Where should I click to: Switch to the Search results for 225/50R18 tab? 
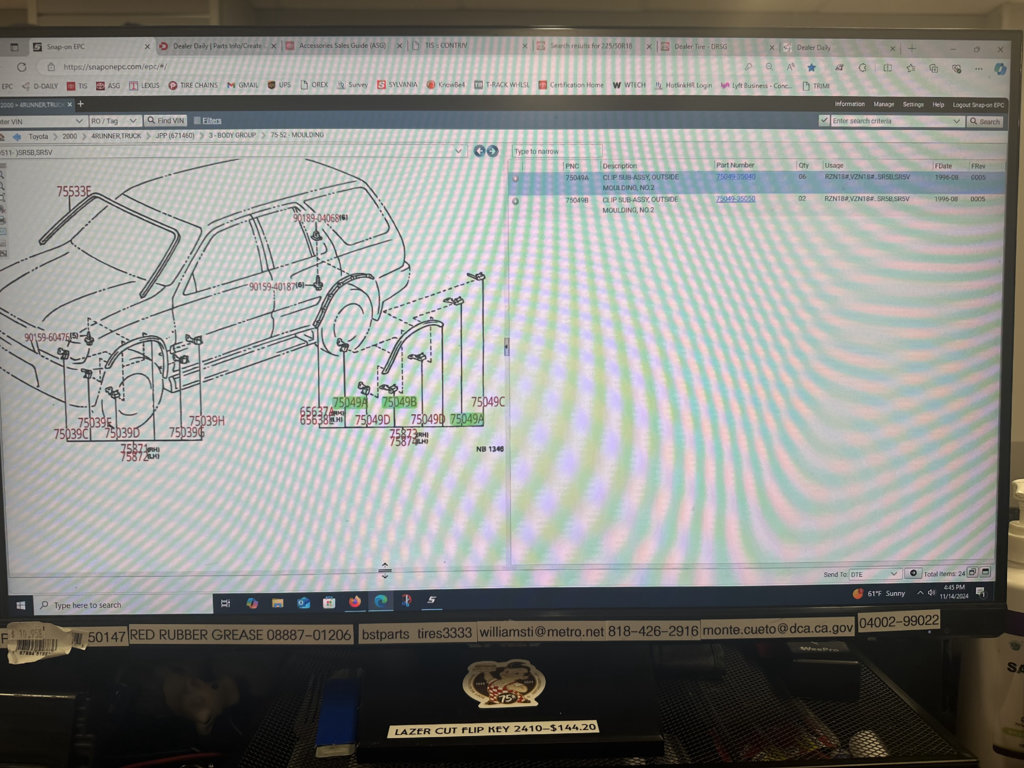click(x=591, y=46)
